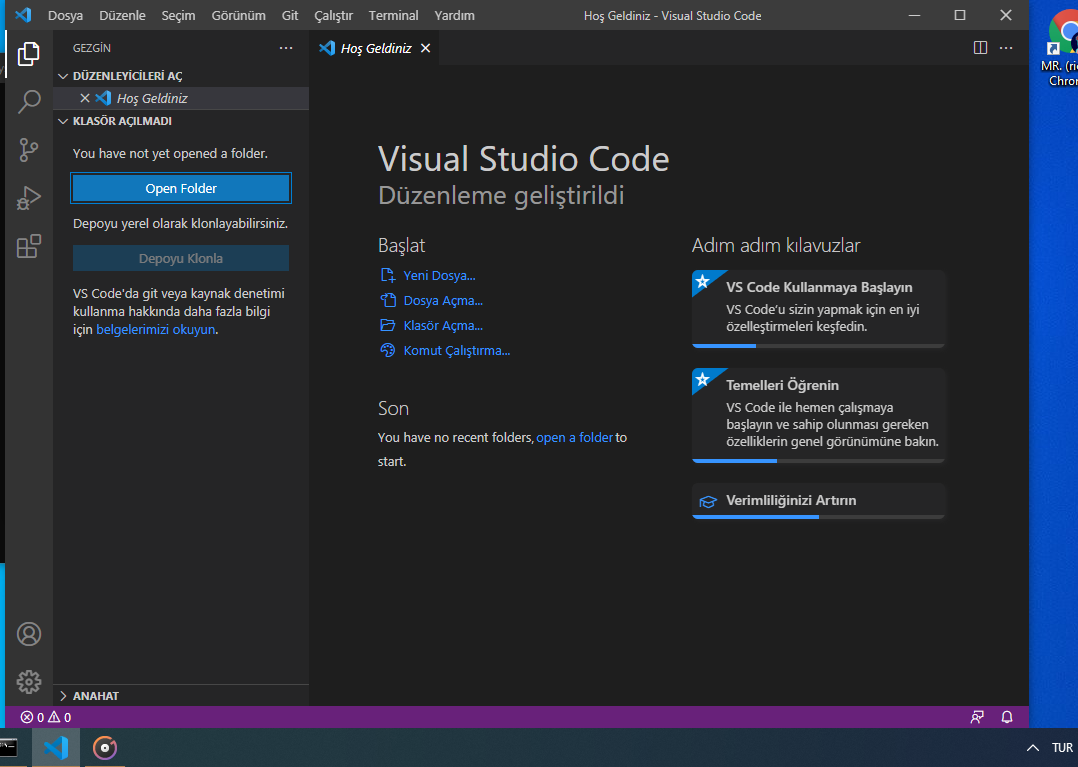Open the Source Control view icon
The height and width of the screenshot is (767, 1078).
[x=29, y=150]
